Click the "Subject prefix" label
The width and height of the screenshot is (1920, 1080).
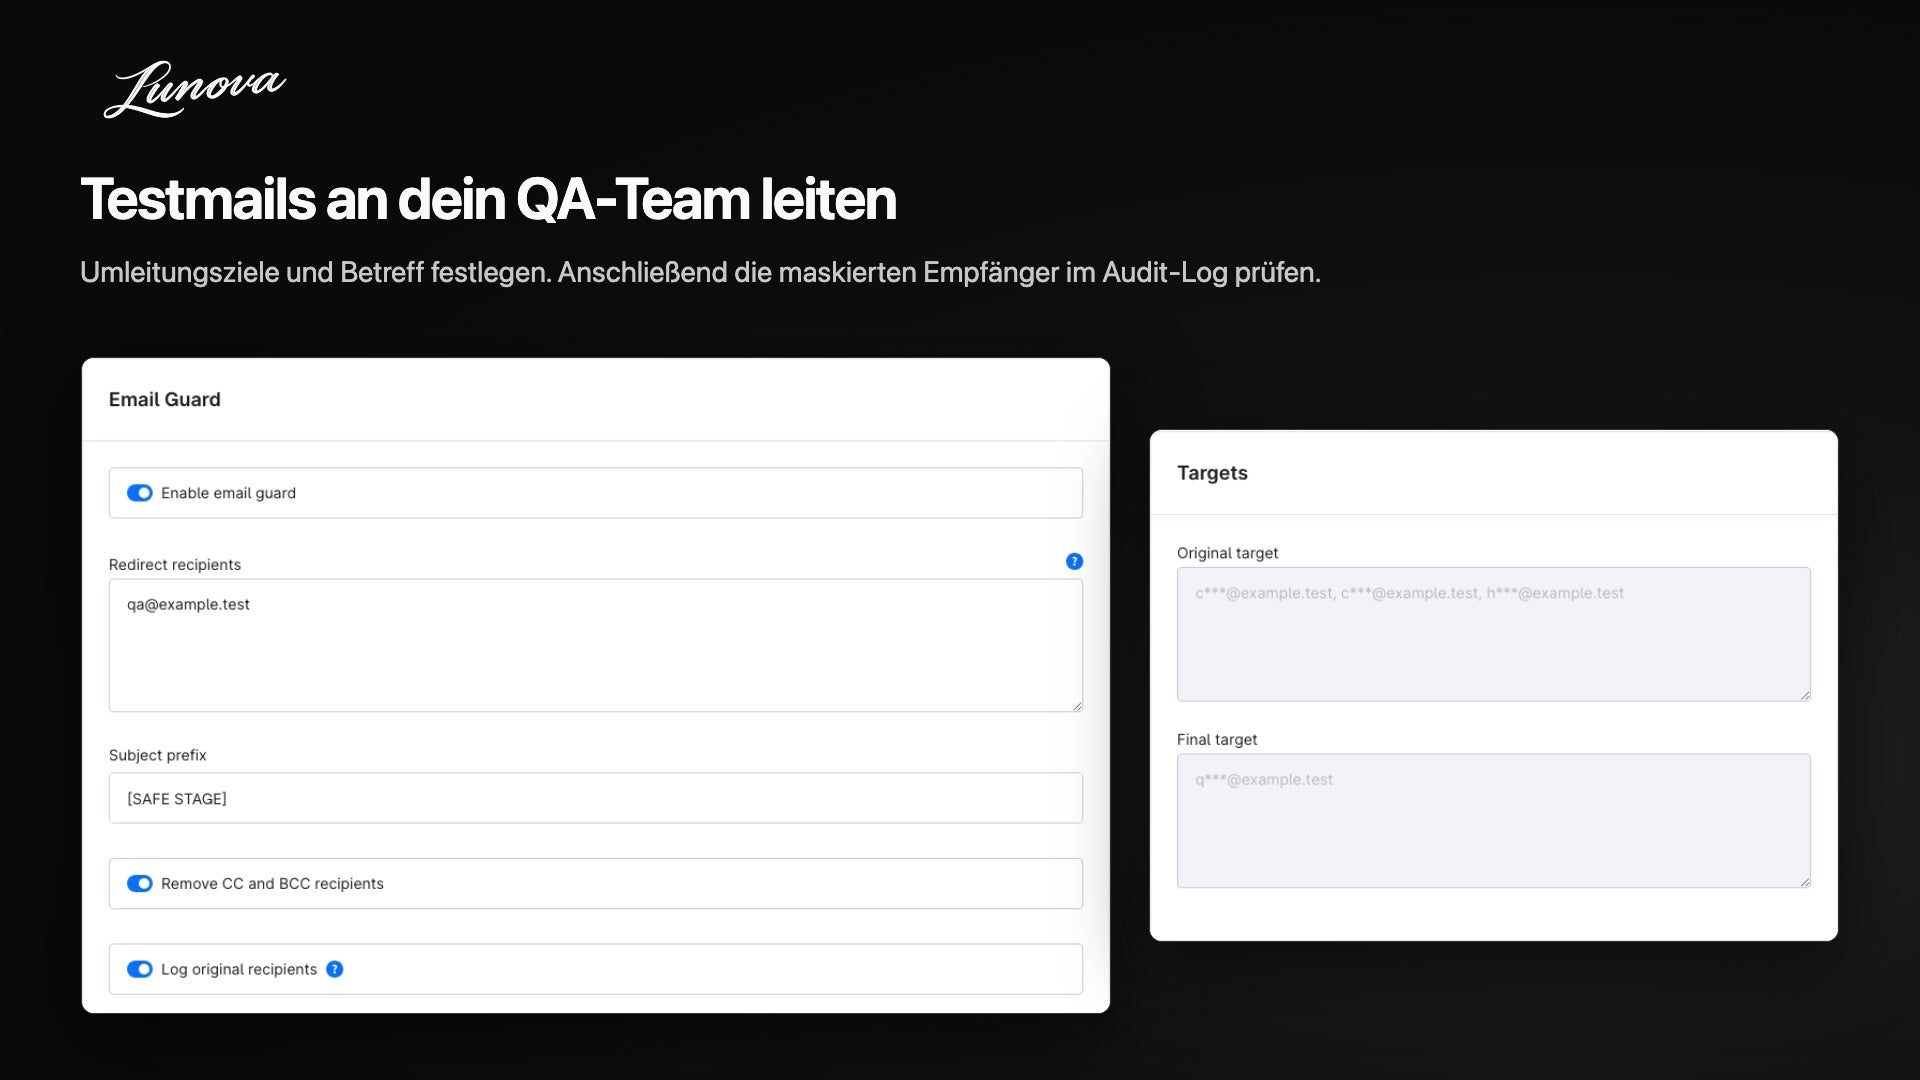pos(157,755)
